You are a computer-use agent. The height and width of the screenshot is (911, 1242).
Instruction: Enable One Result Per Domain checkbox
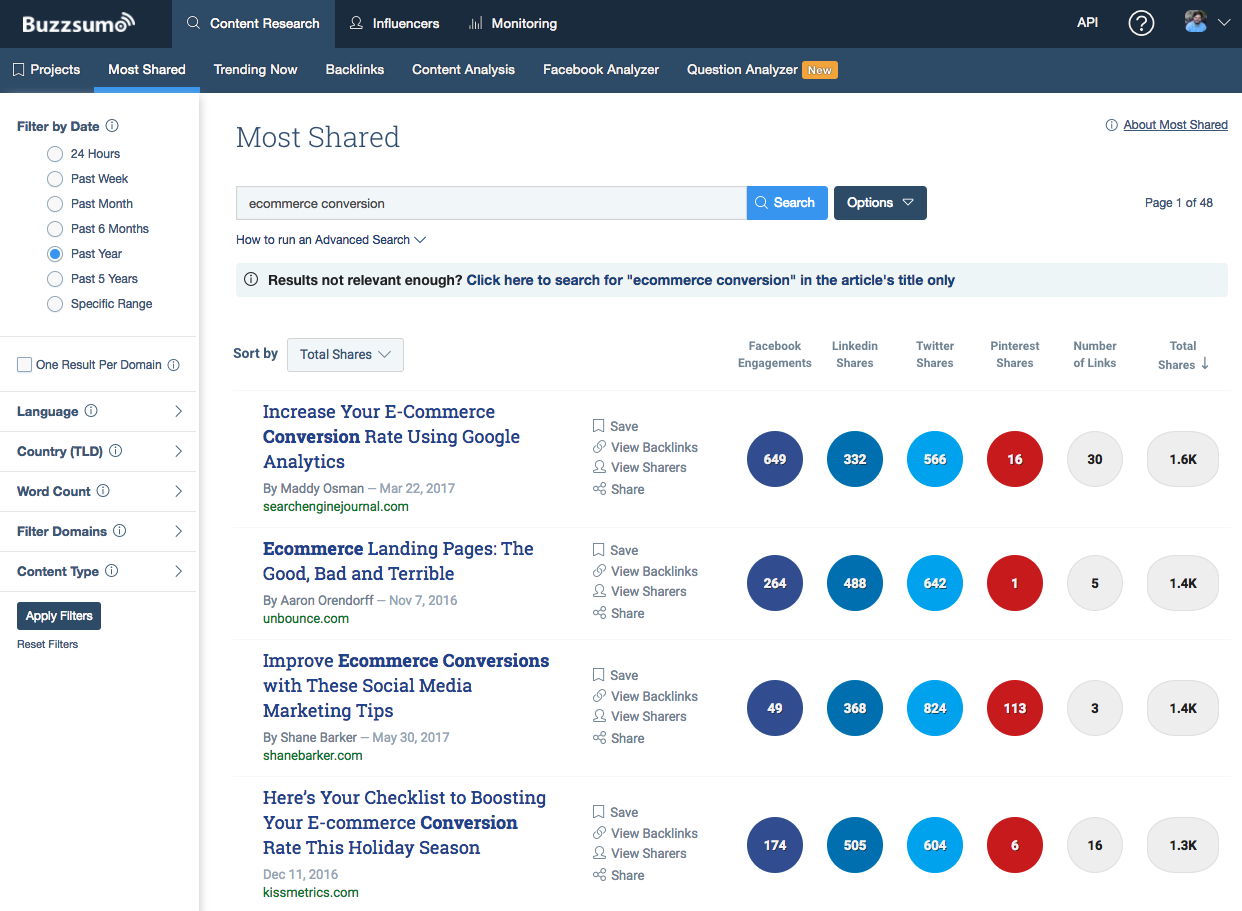(24, 365)
